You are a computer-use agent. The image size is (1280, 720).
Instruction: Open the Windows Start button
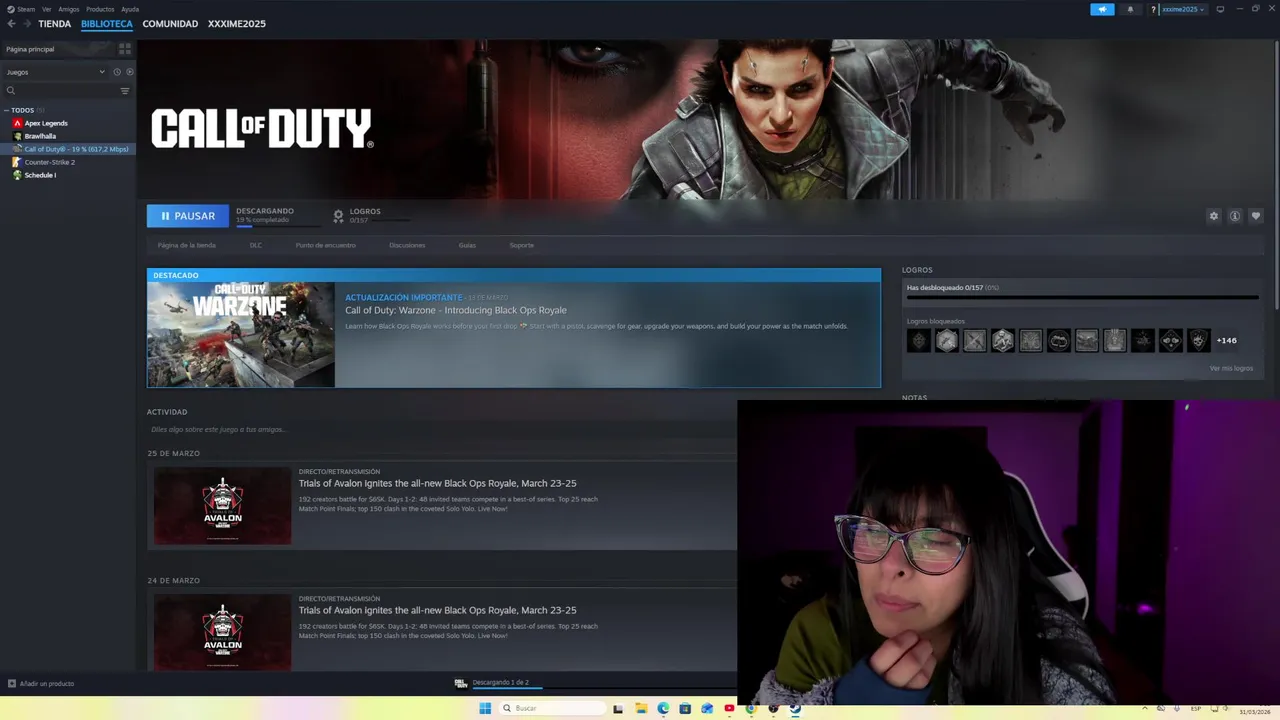pyautogui.click(x=485, y=708)
